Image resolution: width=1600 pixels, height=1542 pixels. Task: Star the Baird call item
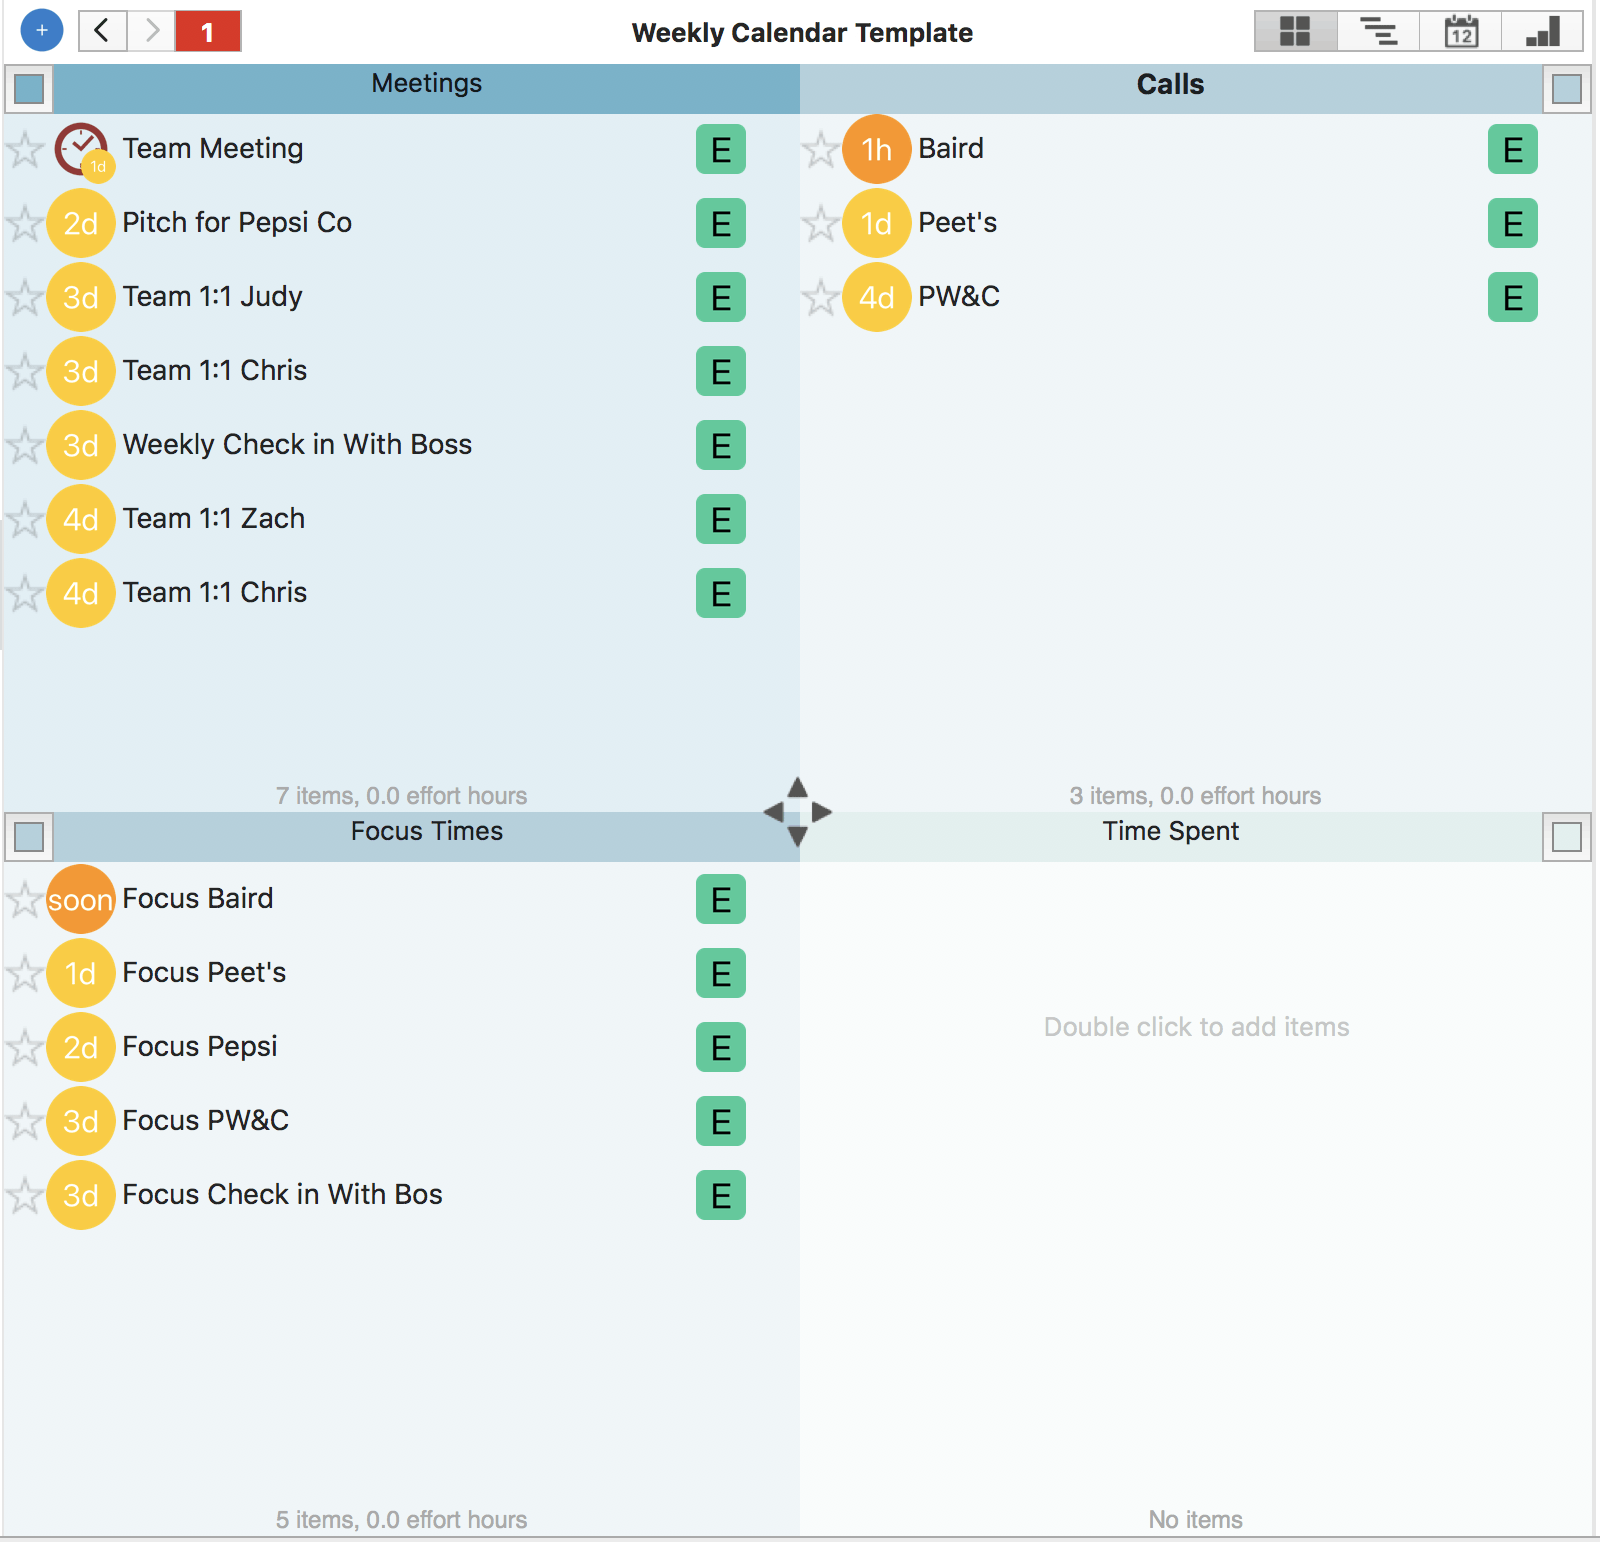tap(820, 150)
